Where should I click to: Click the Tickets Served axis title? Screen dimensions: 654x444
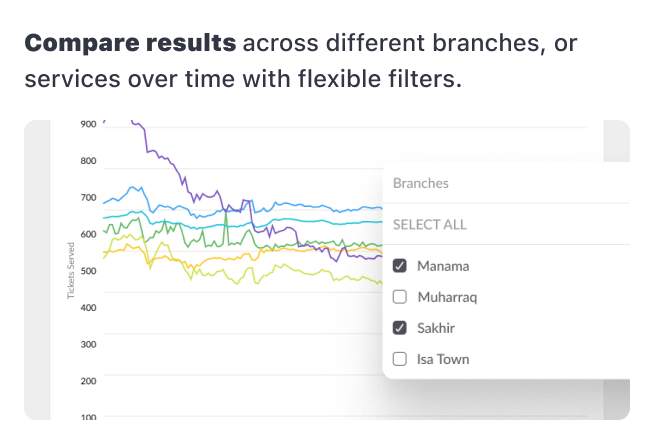click(71, 270)
